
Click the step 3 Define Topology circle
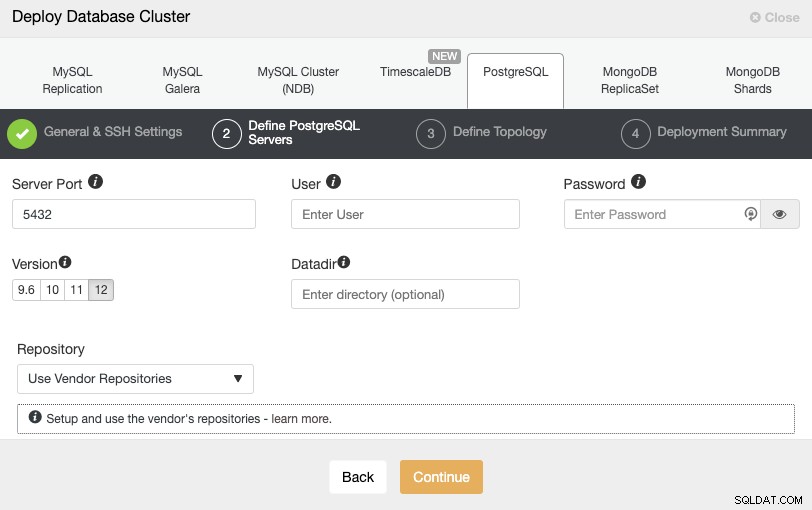click(431, 134)
